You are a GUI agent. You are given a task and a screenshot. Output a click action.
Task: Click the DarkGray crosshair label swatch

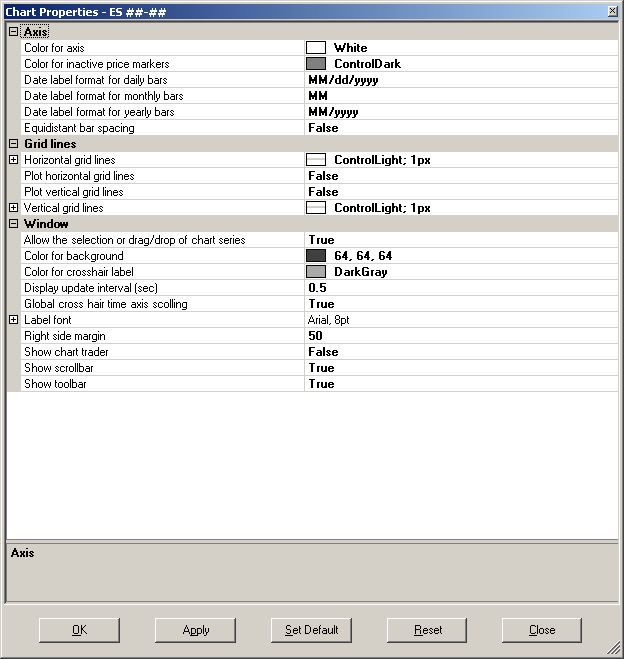click(316, 272)
